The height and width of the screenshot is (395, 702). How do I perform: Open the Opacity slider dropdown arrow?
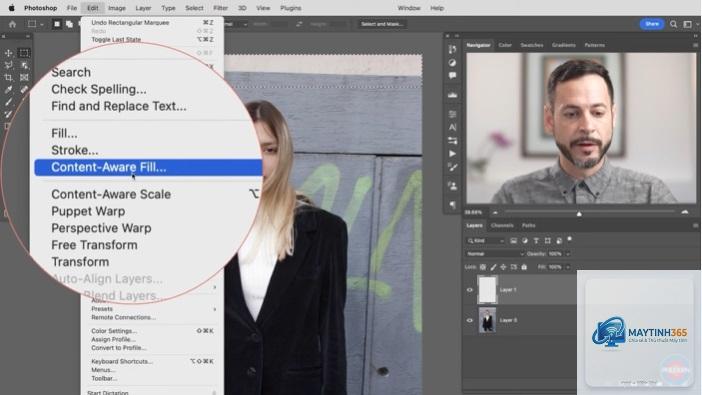(x=568, y=254)
